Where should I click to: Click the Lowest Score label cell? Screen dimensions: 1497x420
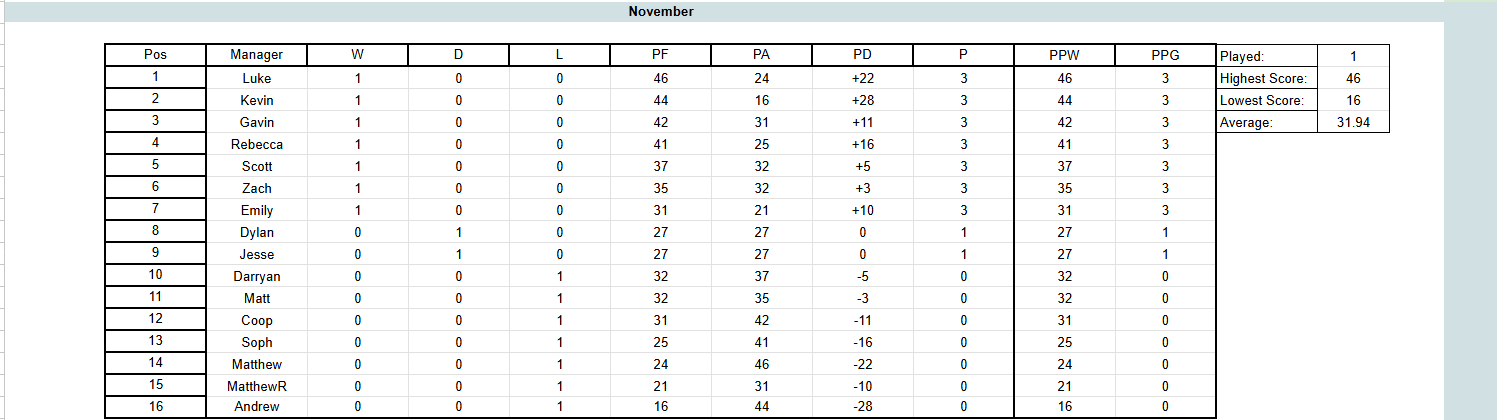pyautogui.click(x=1267, y=100)
